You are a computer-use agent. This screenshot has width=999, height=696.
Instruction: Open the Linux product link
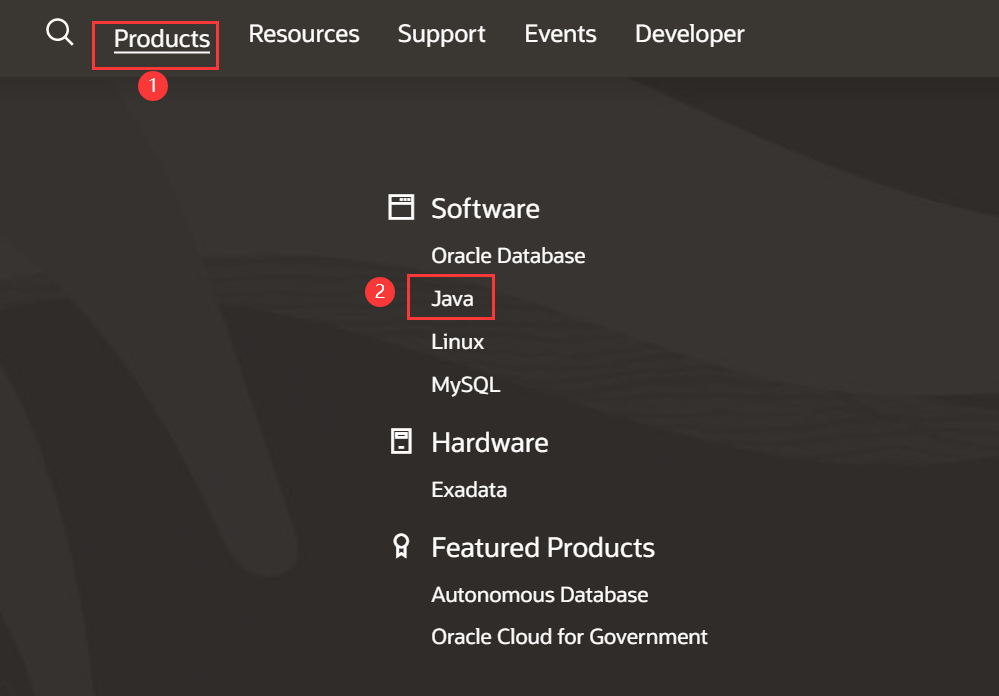point(457,342)
